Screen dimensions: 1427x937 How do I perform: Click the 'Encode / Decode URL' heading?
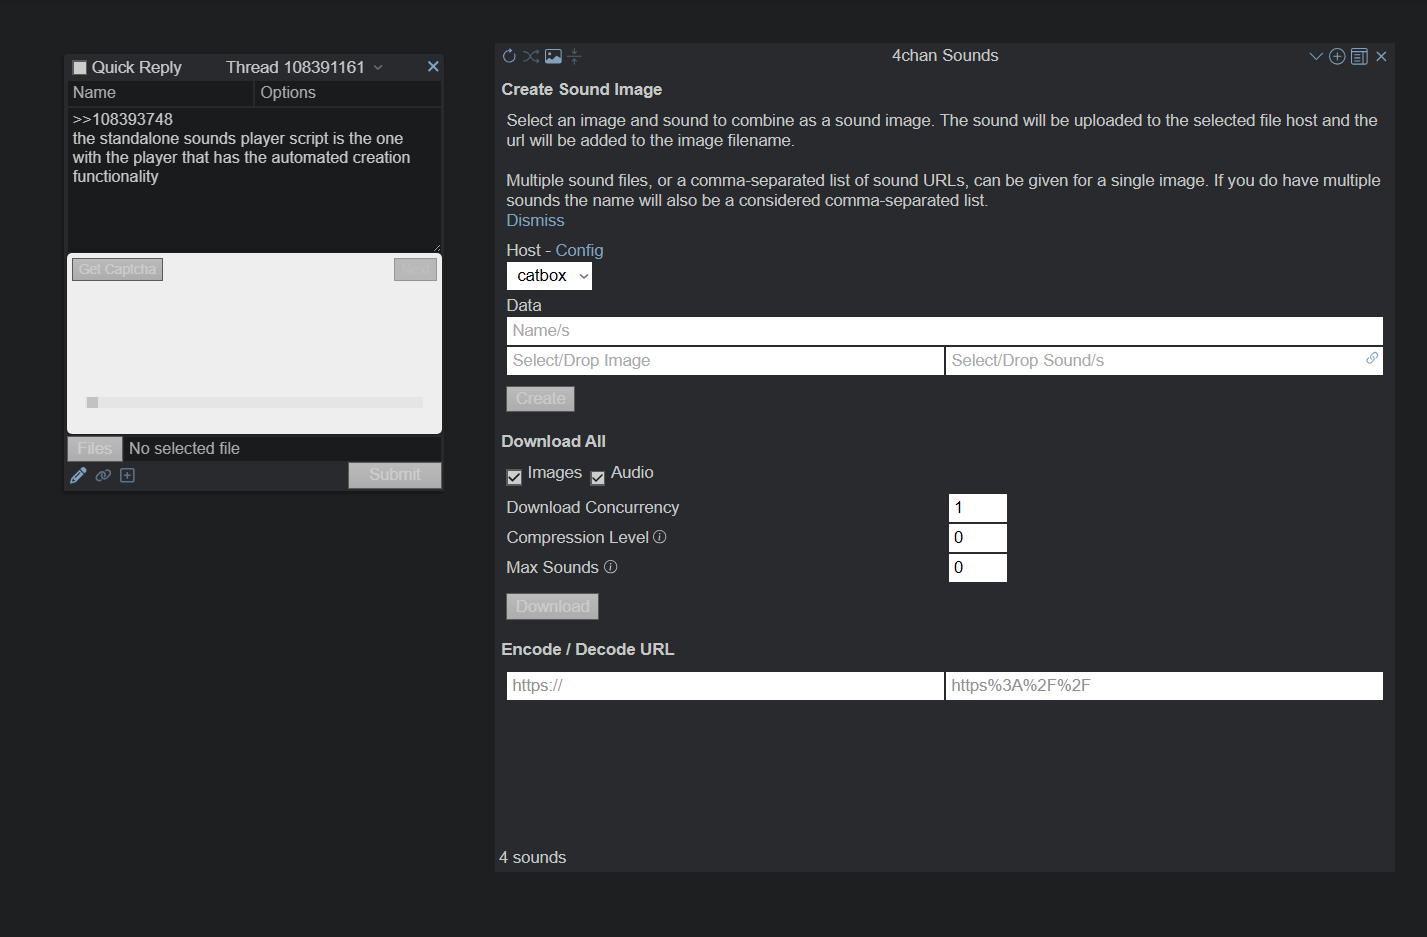click(588, 649)
